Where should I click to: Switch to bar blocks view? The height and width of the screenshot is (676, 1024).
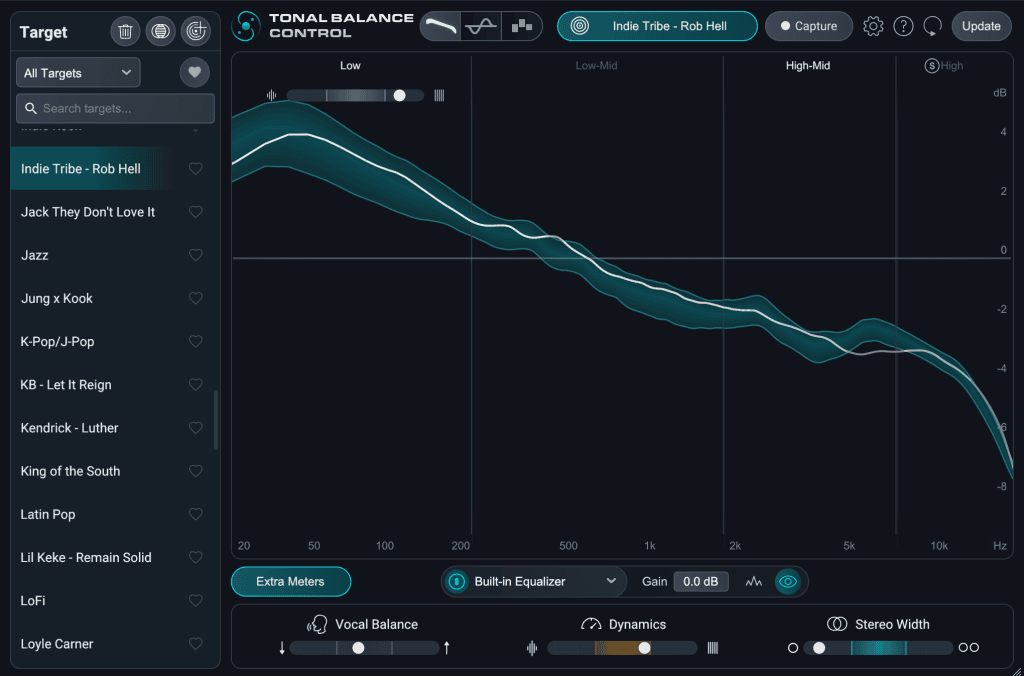pyautogui.click(x=522, y=26)
